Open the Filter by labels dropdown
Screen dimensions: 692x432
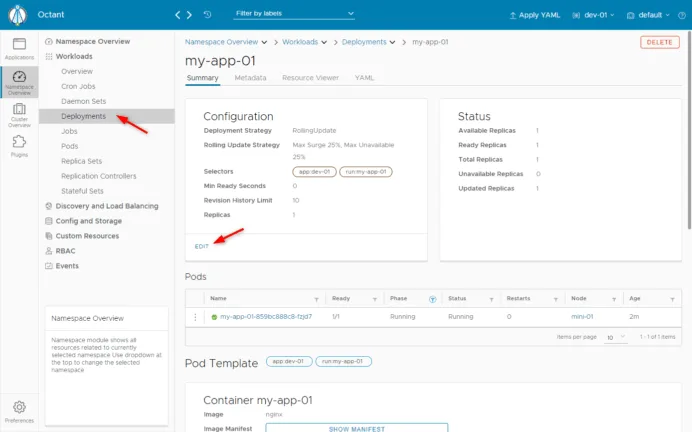click(294, 14)
